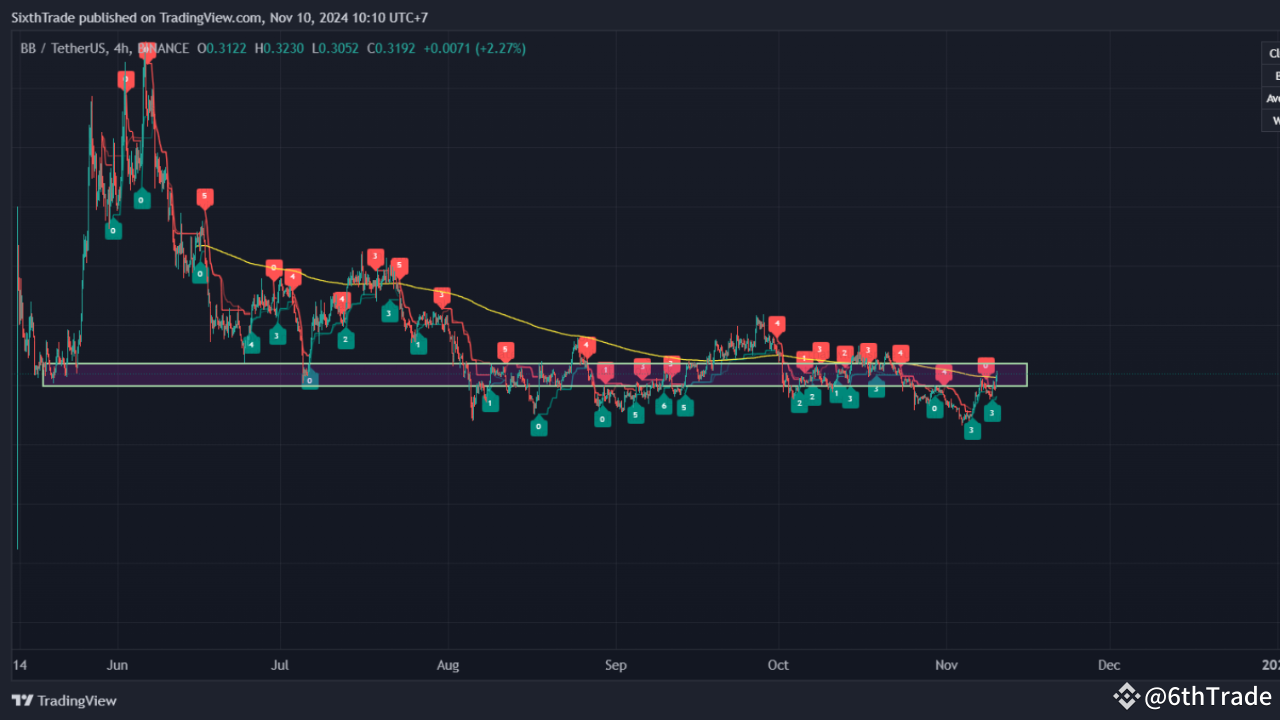Screen dimensions: 1280x720
Task: Open the BB / TetherUS symbol menu
Action: click(60, 48)
